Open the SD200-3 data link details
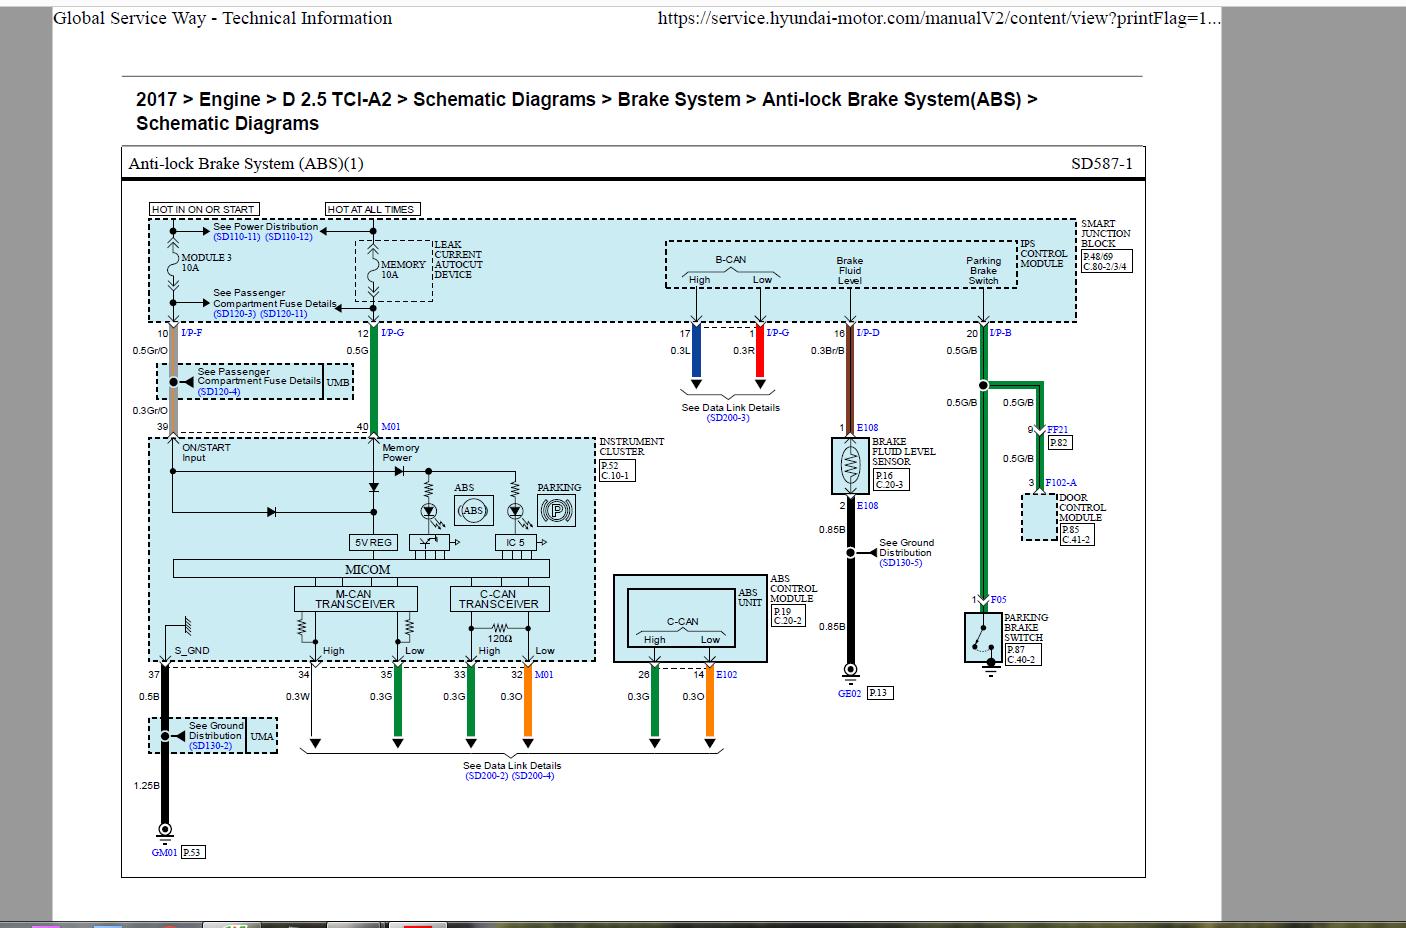The height and width of the screenshot is (928, 1406). pos(728,418)
